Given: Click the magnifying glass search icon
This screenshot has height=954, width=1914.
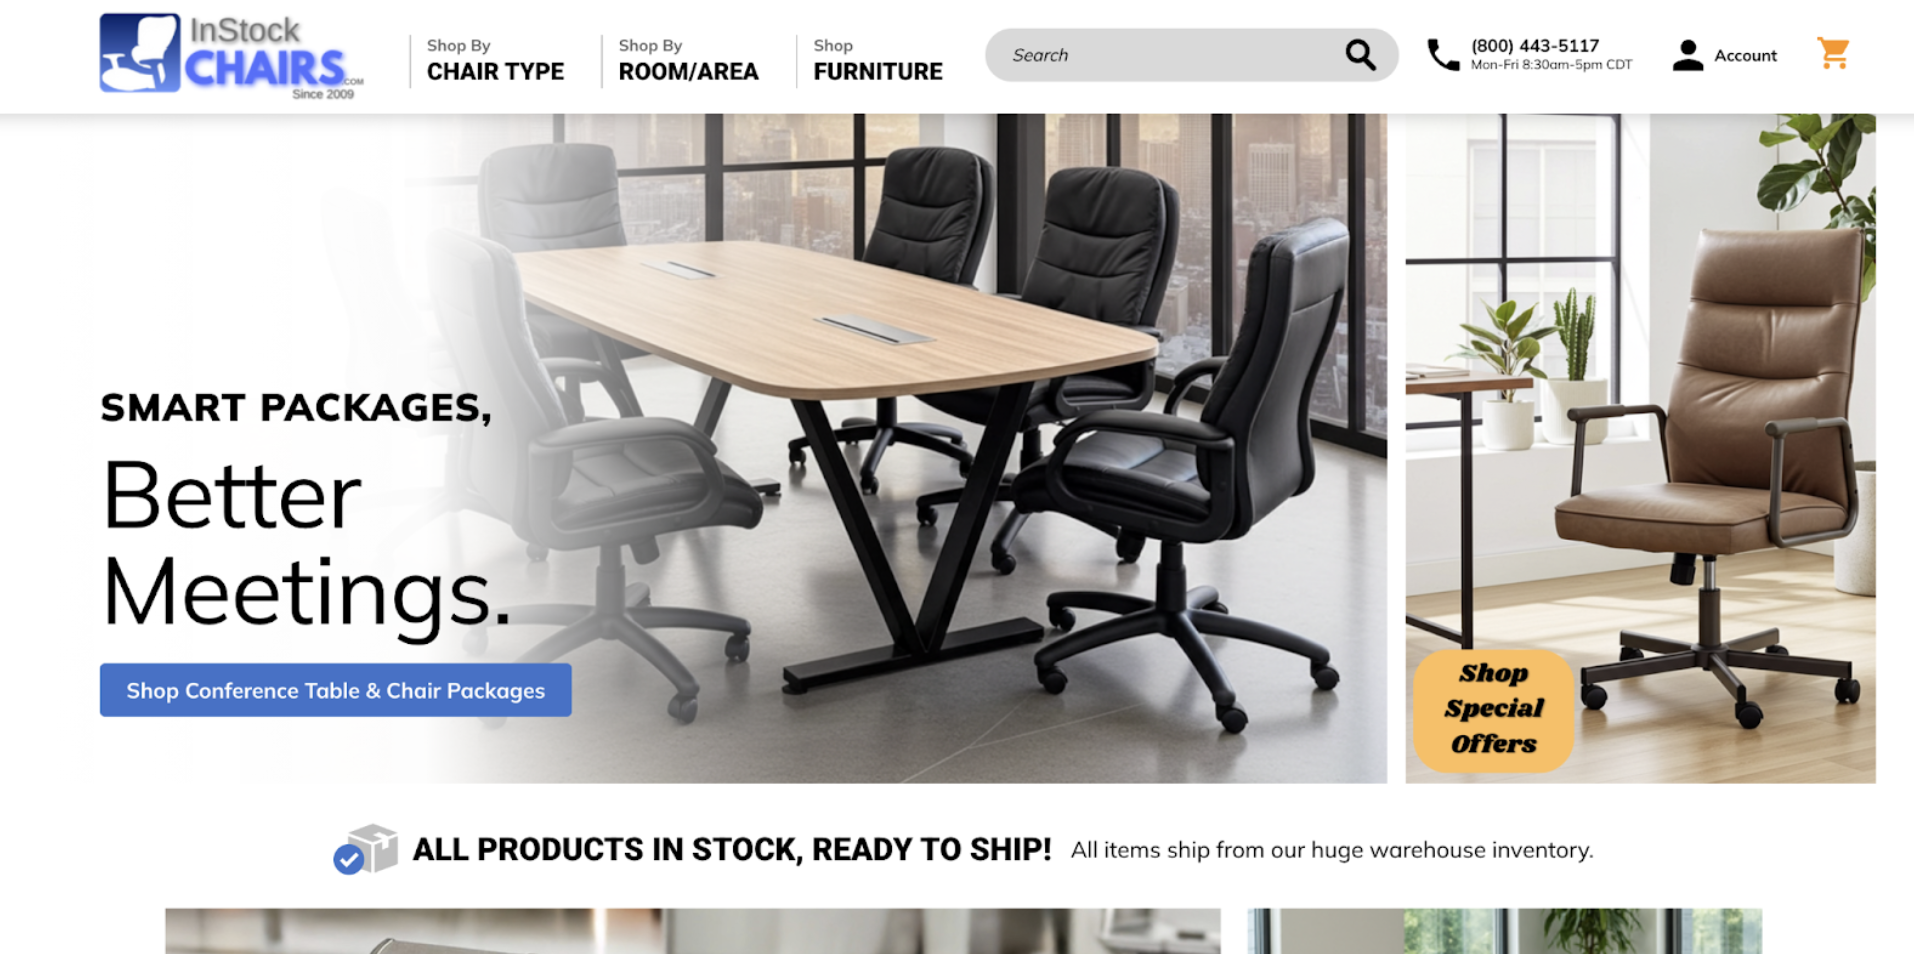Looking at the screenshot, I should (x=1360, y=55).
